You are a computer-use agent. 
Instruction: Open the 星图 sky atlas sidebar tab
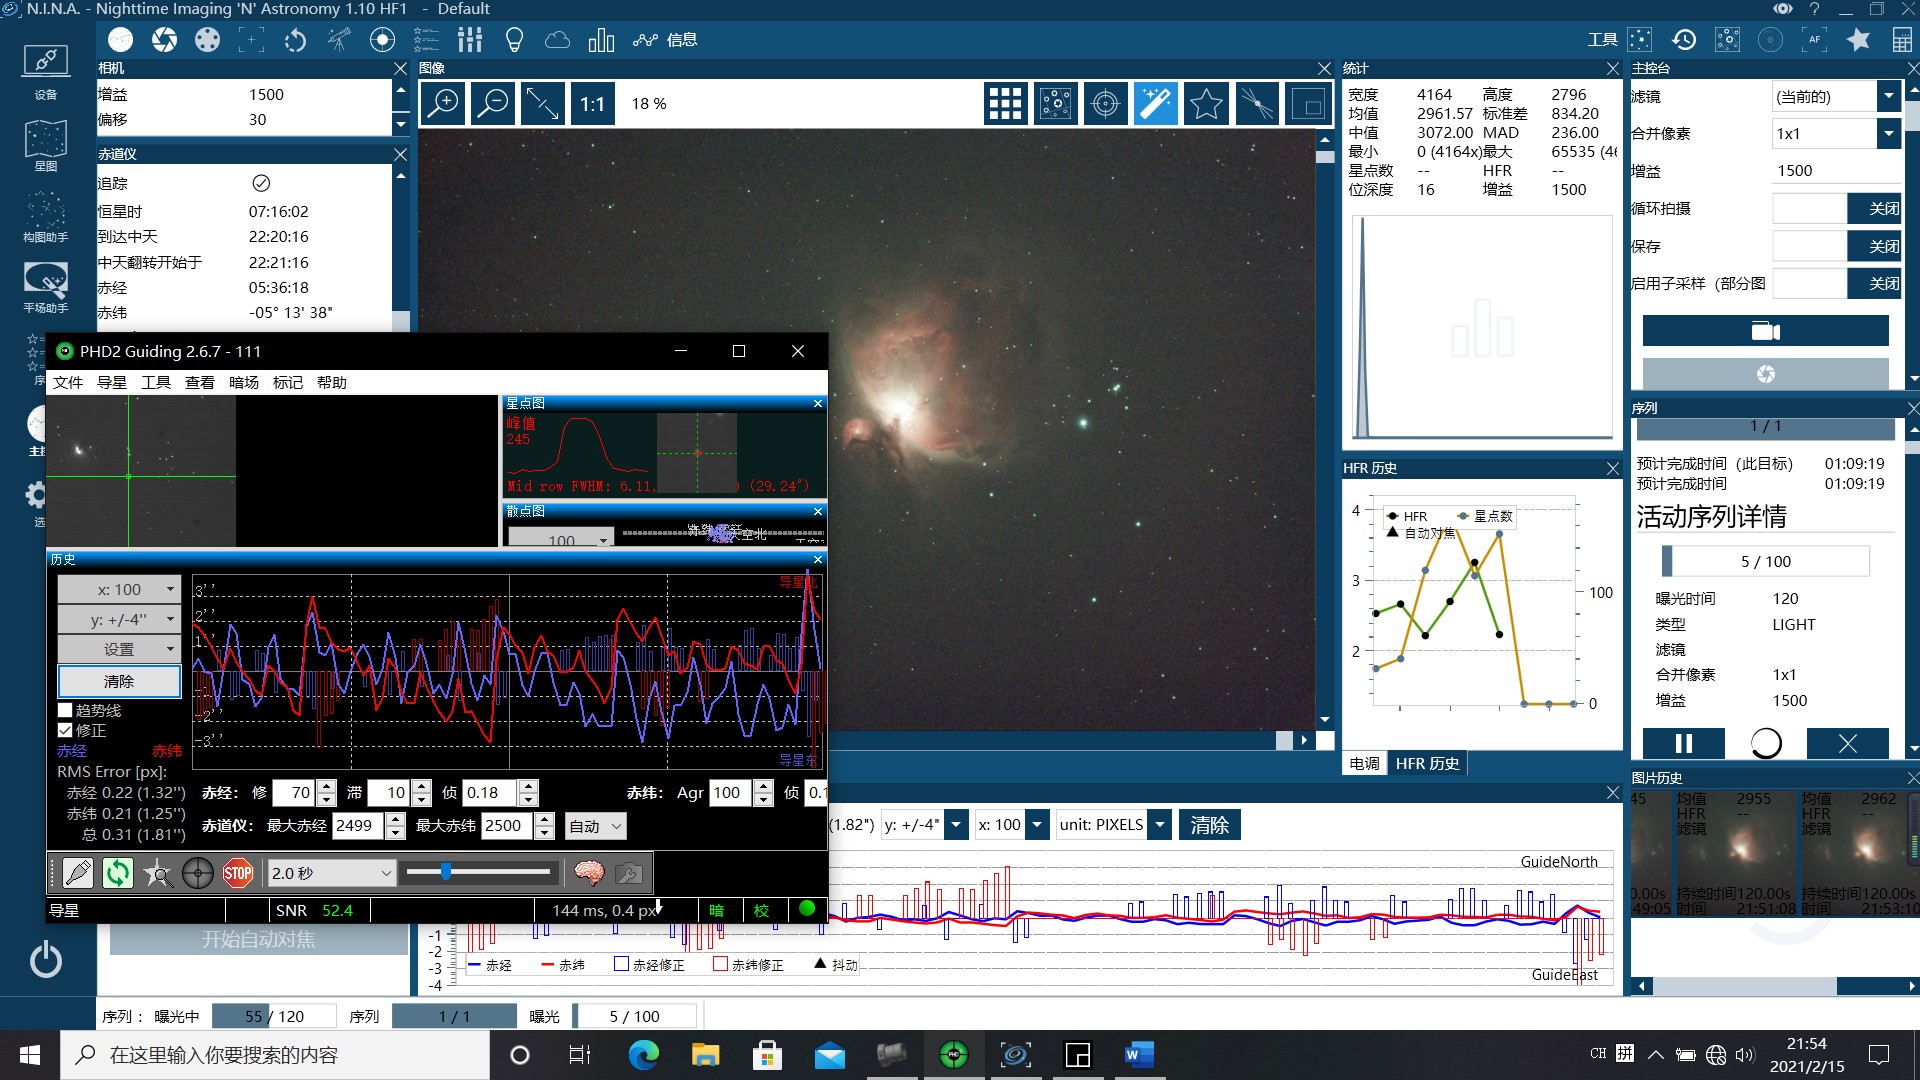click(x=46, y=145)
